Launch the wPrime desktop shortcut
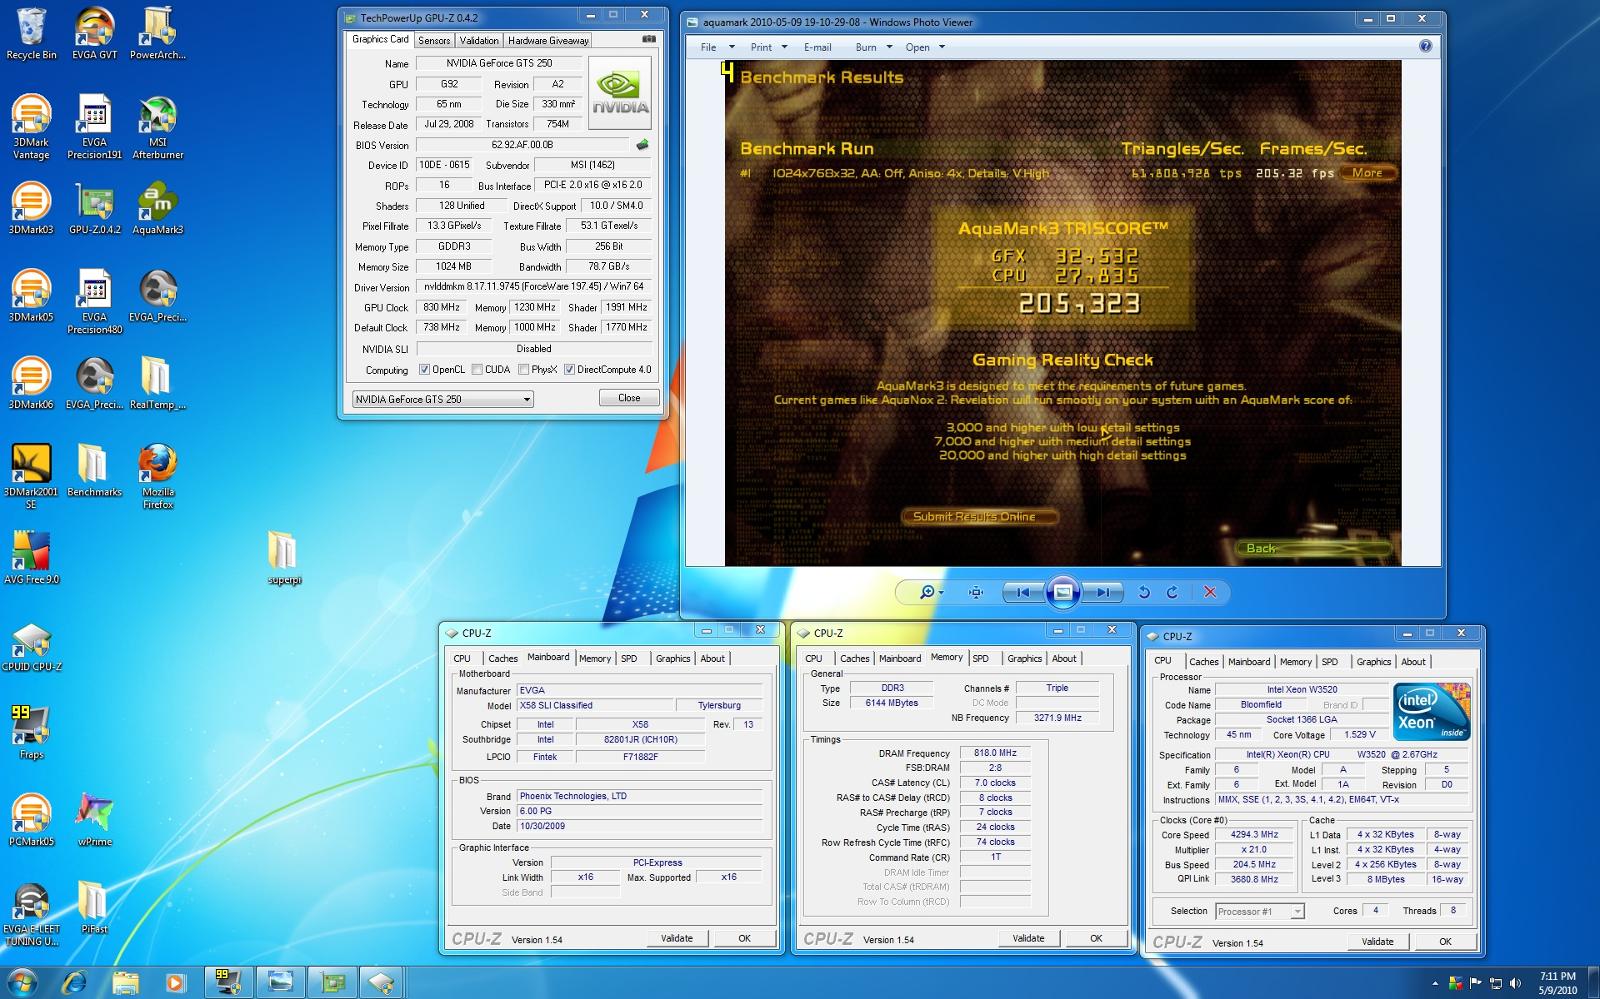 94,819
